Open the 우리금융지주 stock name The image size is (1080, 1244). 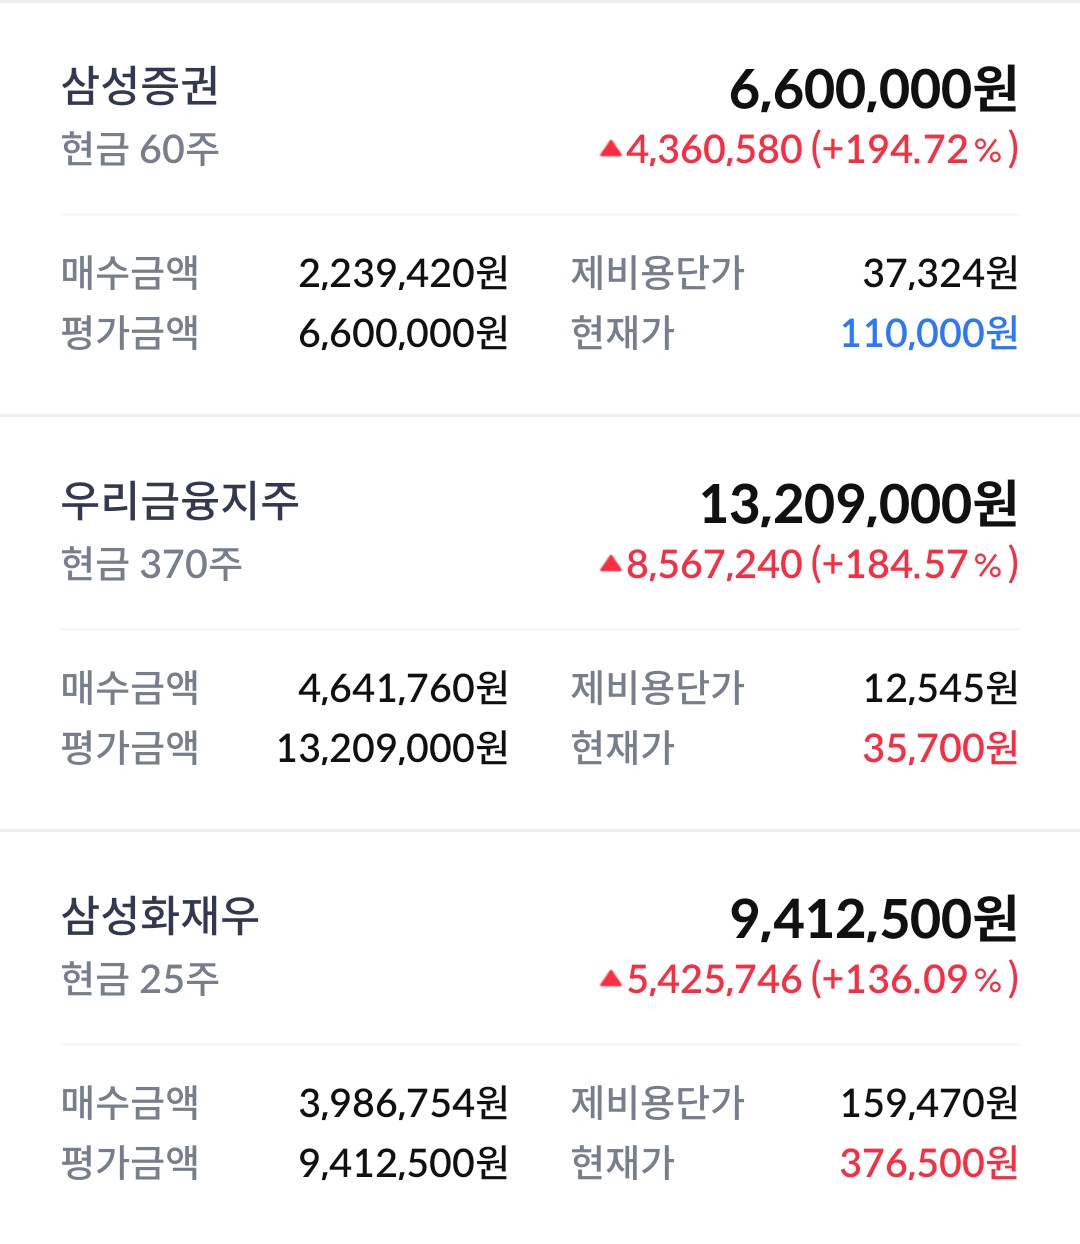pyautogui.click(x=180, y=501)
